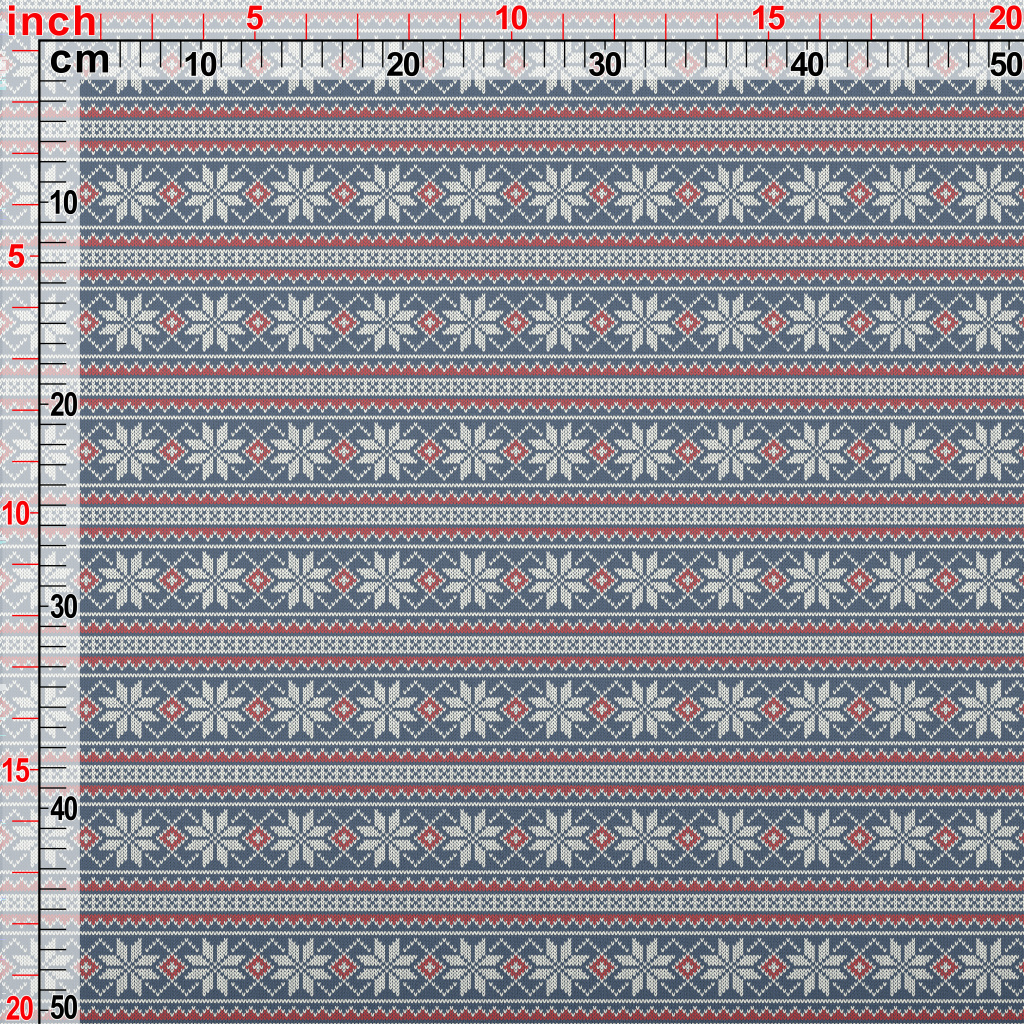
Task: Select the red 20 on the left inch ruler
Action: (x=19, y=1006)
